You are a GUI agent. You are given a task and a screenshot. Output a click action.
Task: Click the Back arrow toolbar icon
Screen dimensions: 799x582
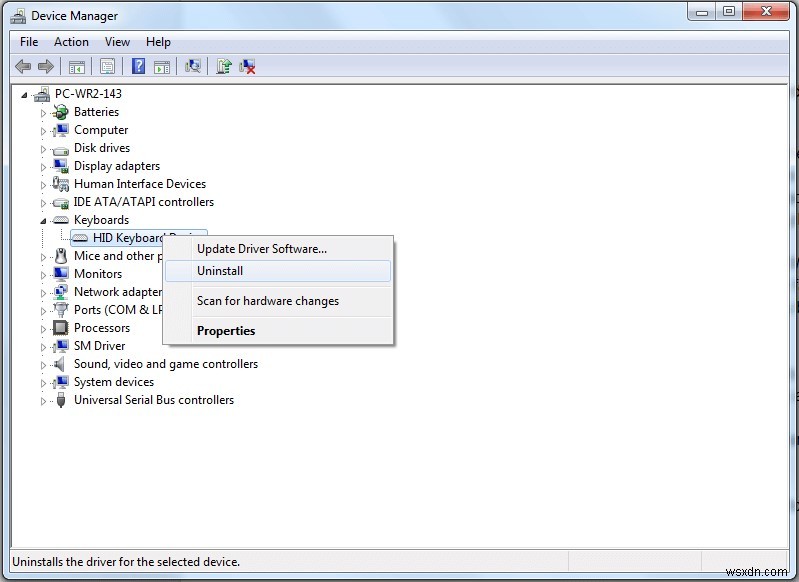click(23, 66)
